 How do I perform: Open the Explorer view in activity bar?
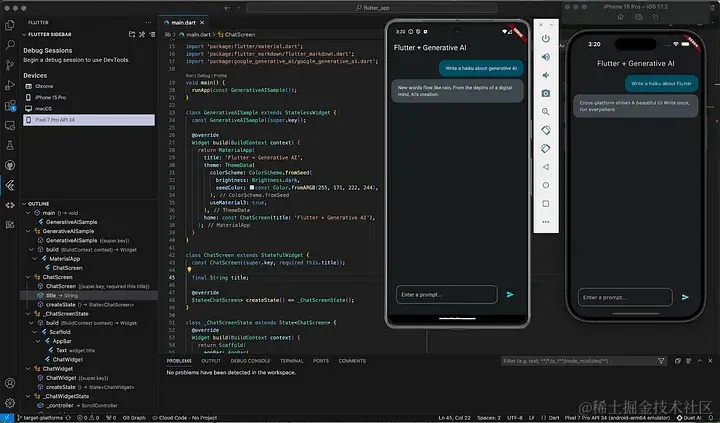10,25
